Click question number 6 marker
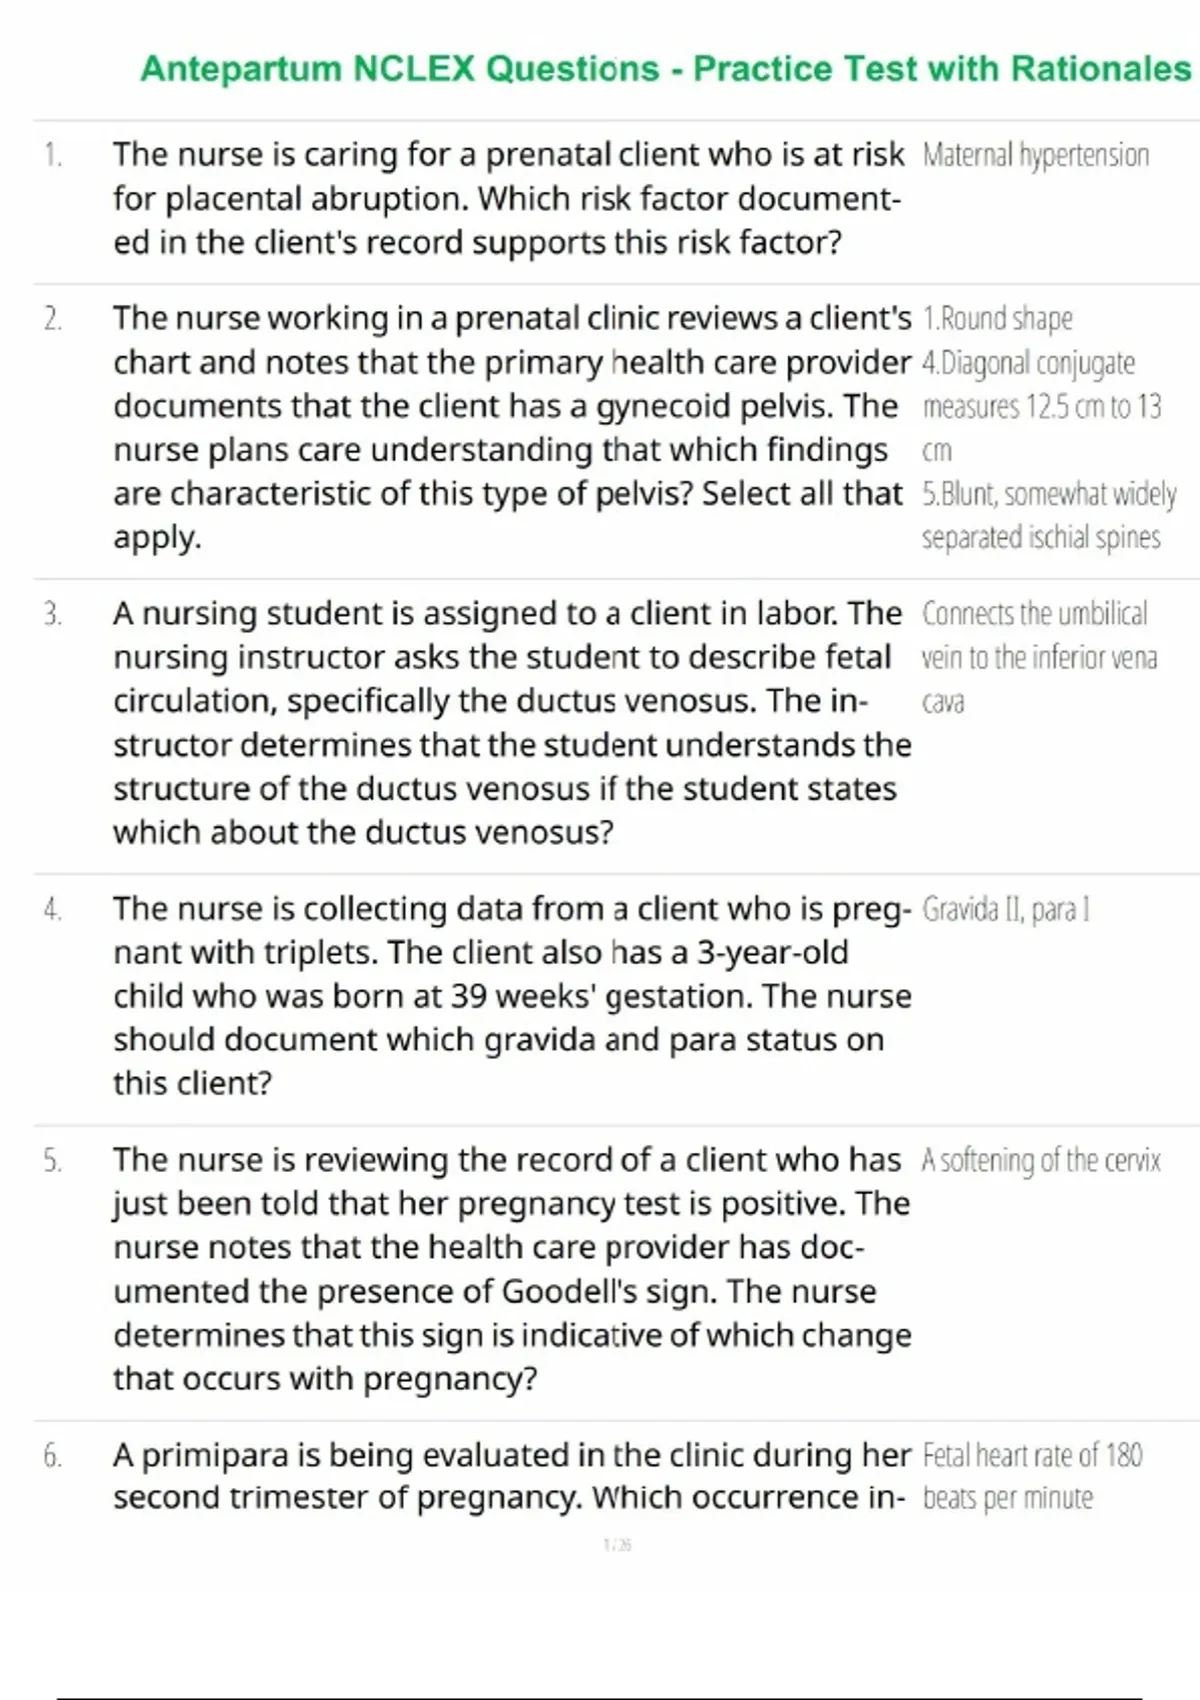This screenshot has width=1200, height=1700. [x=53, y=1456]
